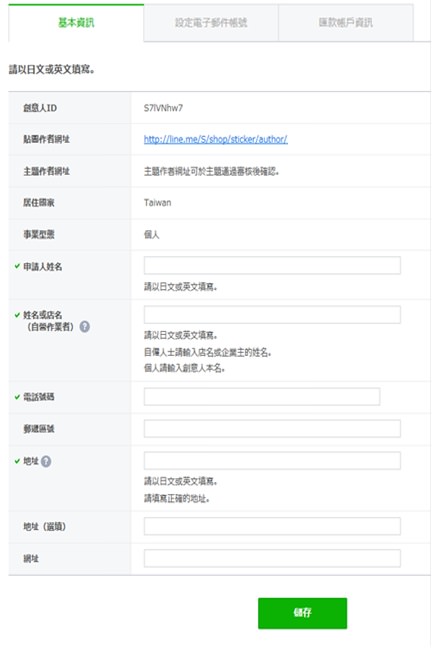
Task: Switch to the 匯款帳戶資訊 tab
Action: [346, 23]
